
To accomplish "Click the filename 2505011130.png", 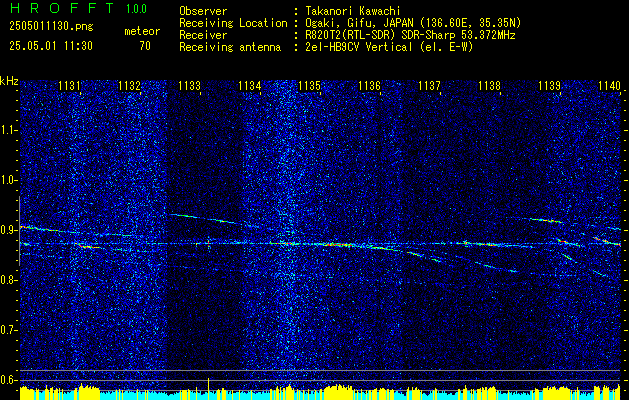I will (x=51, y=27).
